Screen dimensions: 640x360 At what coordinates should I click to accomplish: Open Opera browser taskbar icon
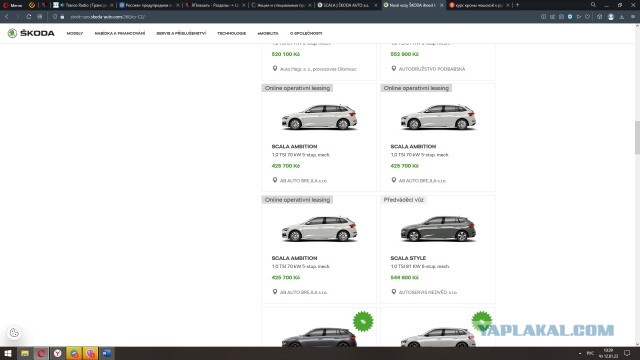41,353
